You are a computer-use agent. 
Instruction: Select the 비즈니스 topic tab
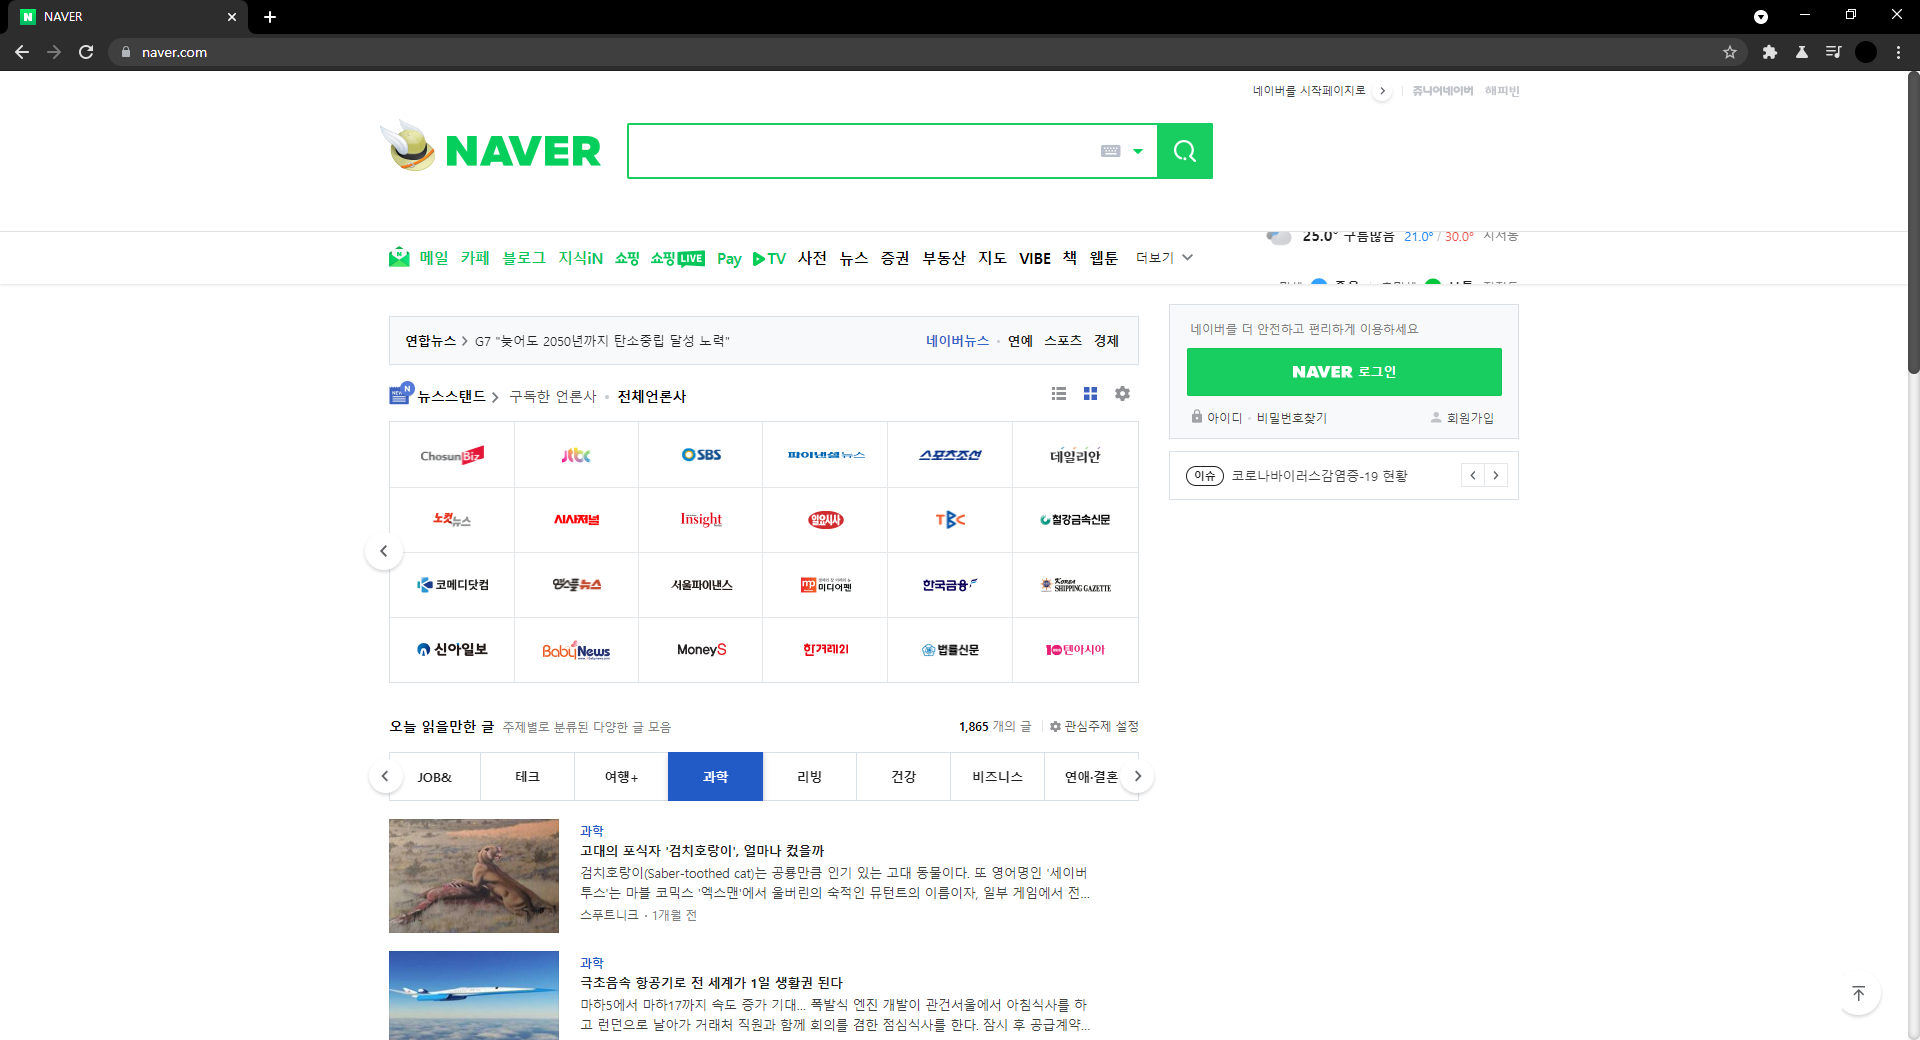point(997,777)
